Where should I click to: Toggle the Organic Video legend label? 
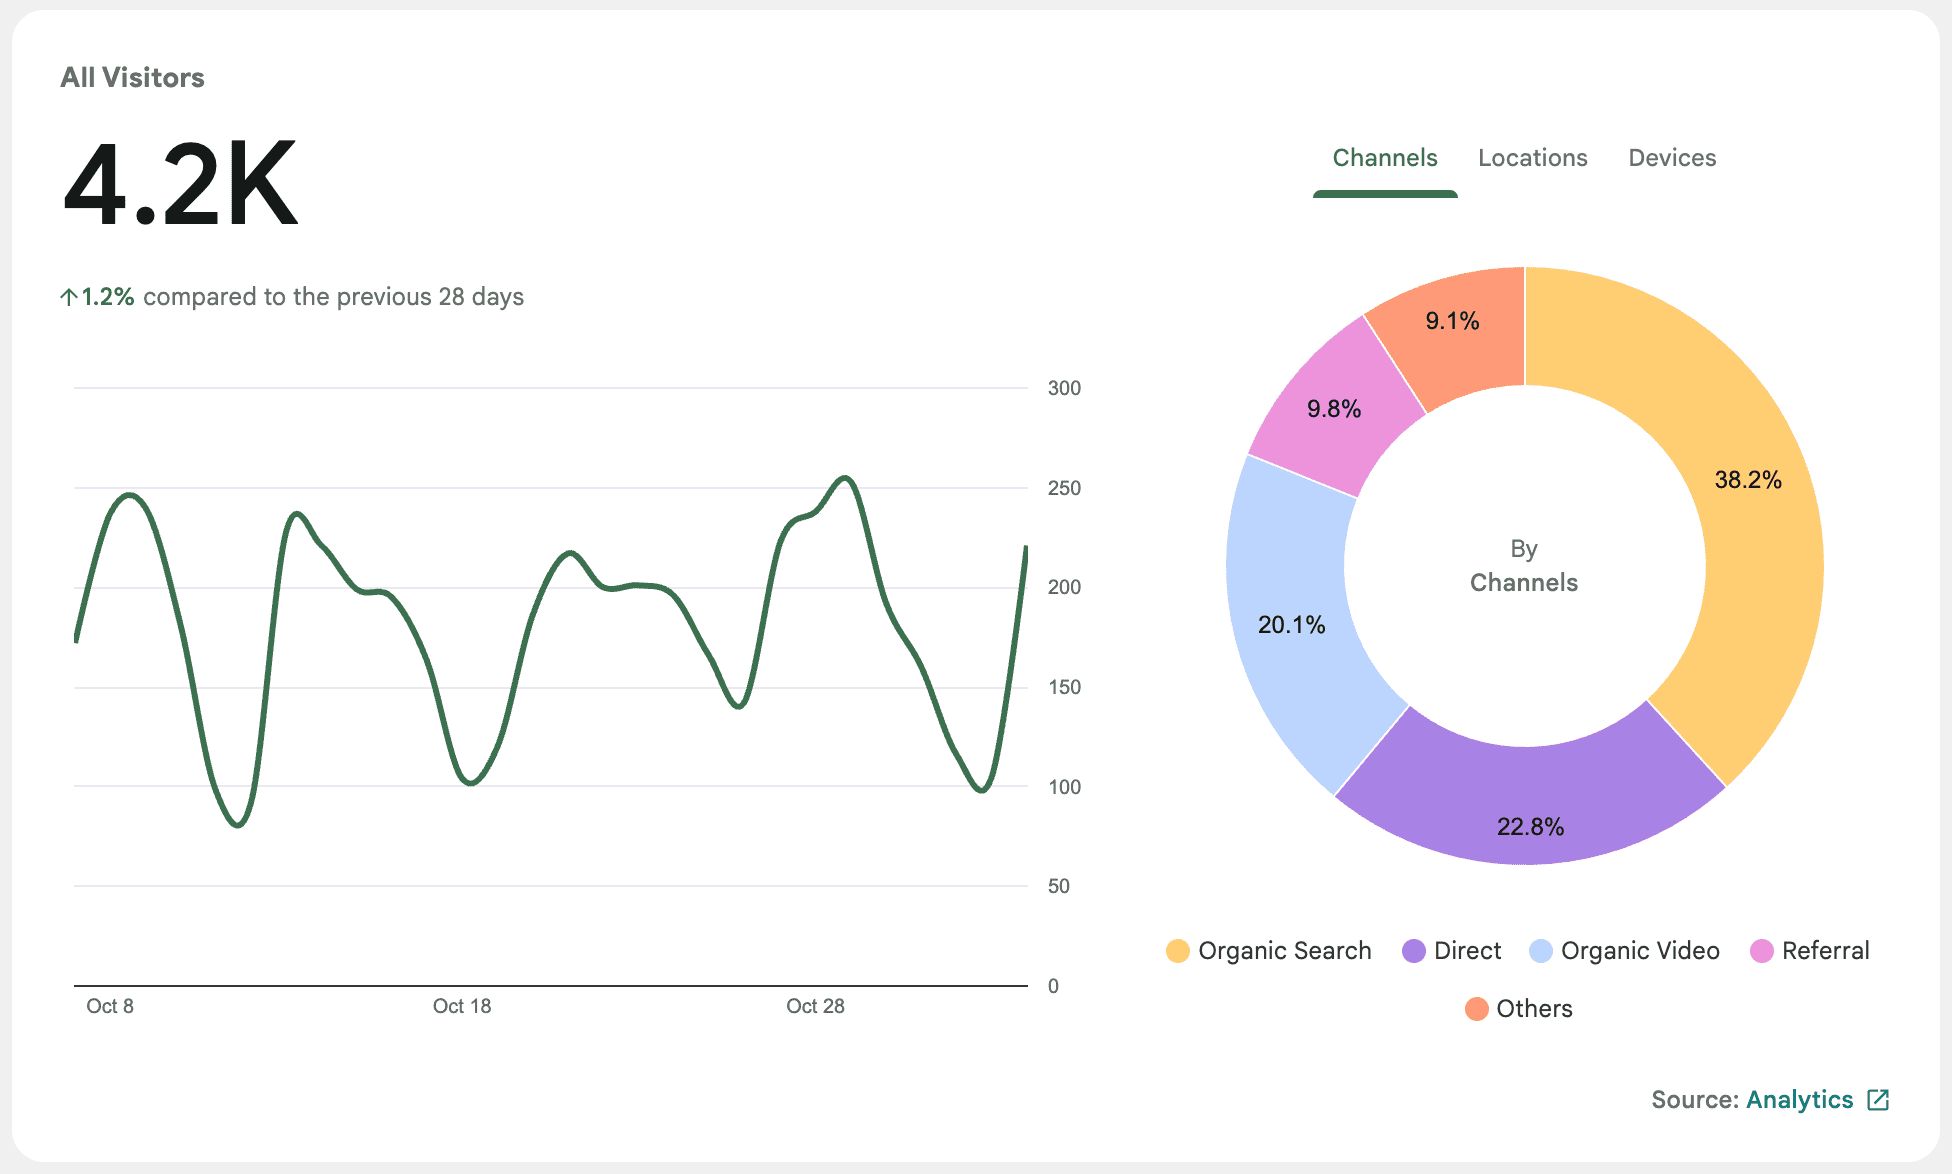[1639, 951]
